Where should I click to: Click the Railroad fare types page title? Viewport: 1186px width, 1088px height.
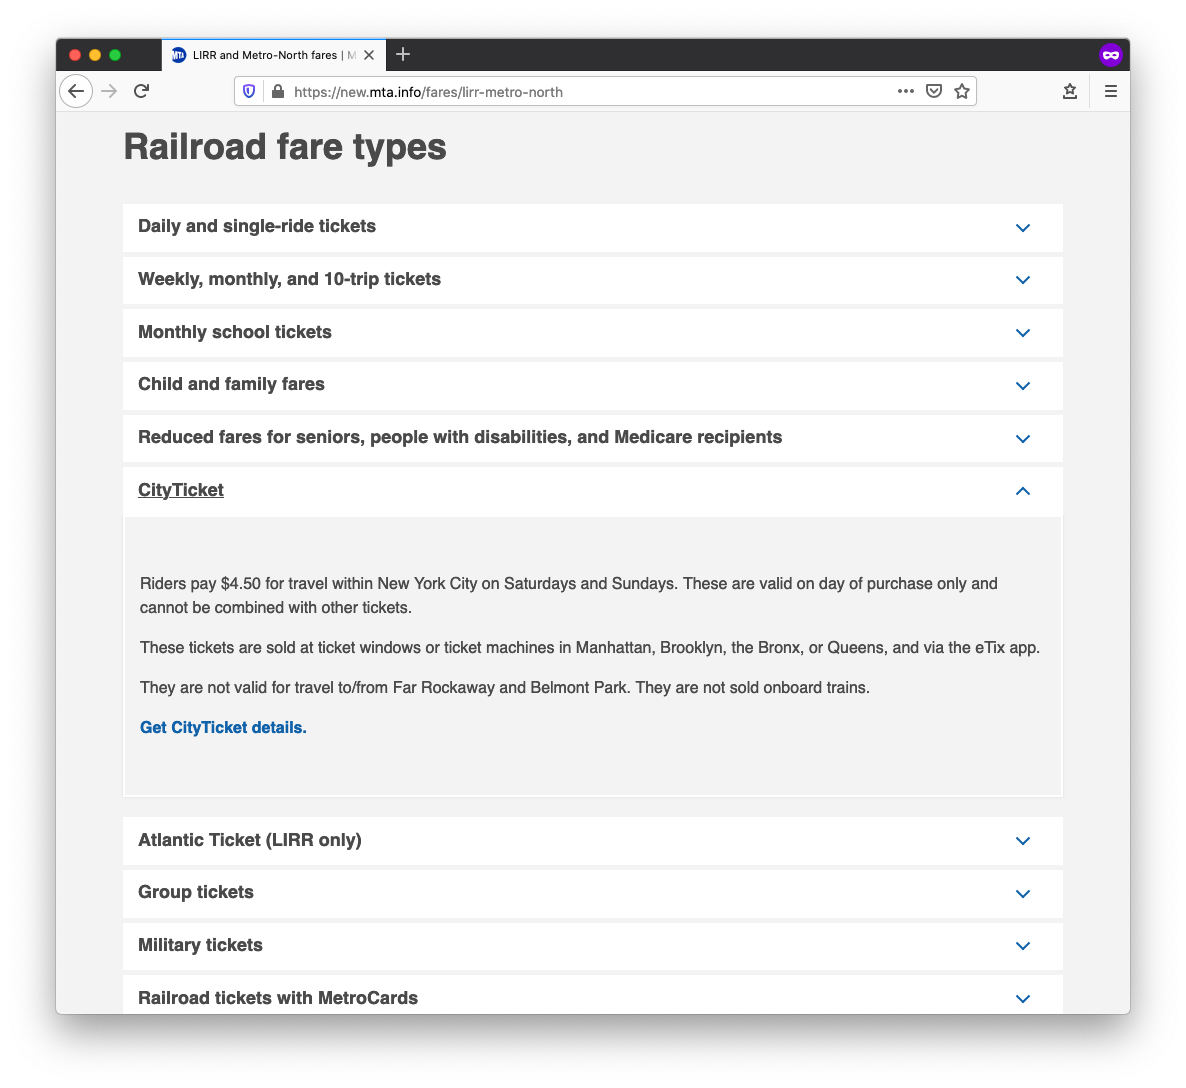tap(284, 147)
